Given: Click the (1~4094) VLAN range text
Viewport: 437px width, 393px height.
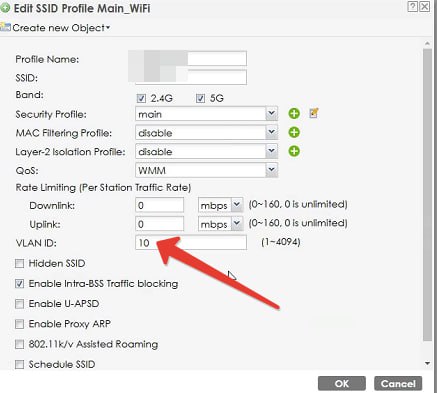Looking at the screenshot, I should [281, 242].
